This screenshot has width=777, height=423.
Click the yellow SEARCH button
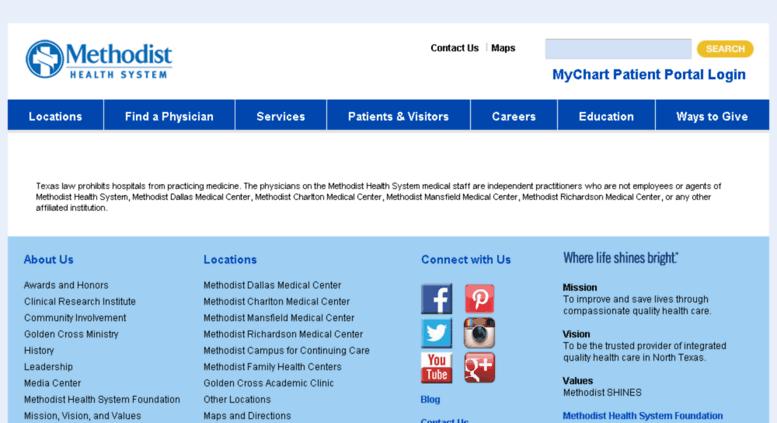(725, 49)
